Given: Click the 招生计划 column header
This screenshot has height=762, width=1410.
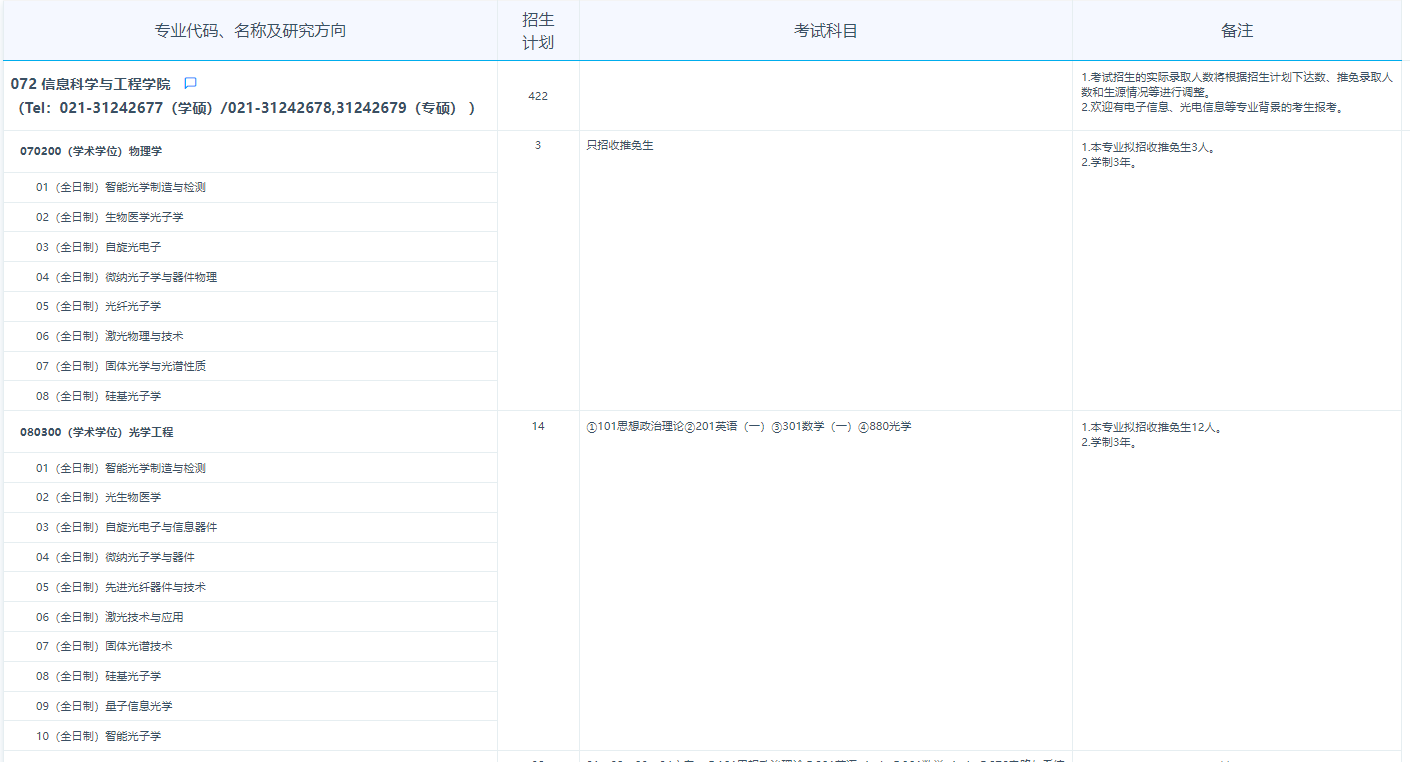Looking at the screenshot, I should [x=538, y=31].
